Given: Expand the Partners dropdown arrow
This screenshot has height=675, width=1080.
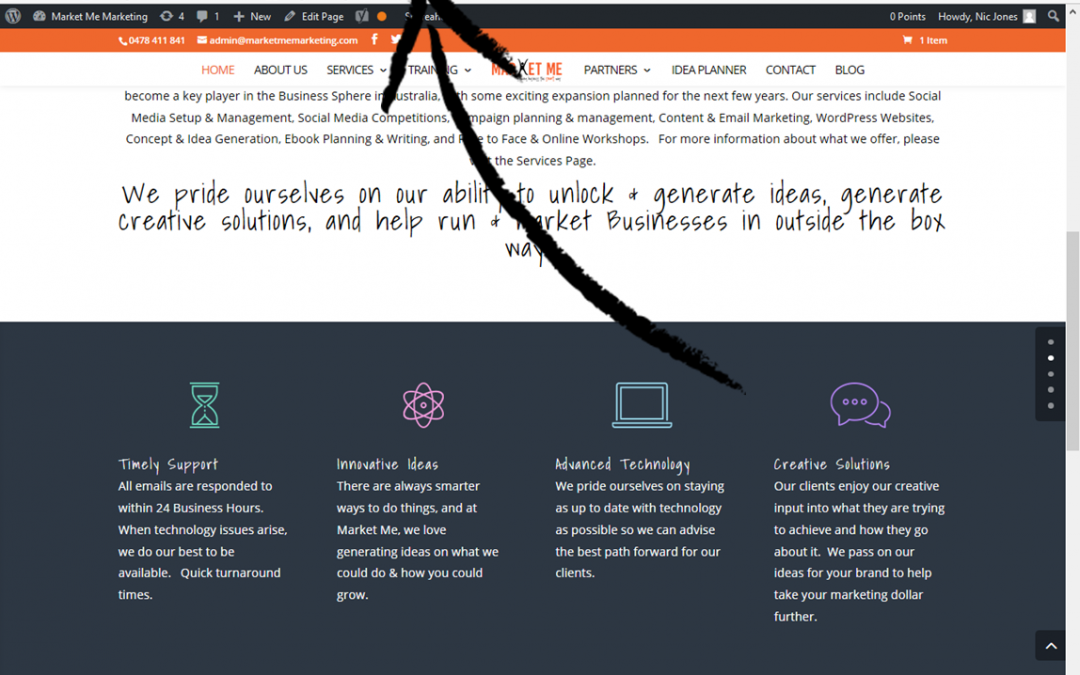Looking at the screenshot, I should (647, 70).
